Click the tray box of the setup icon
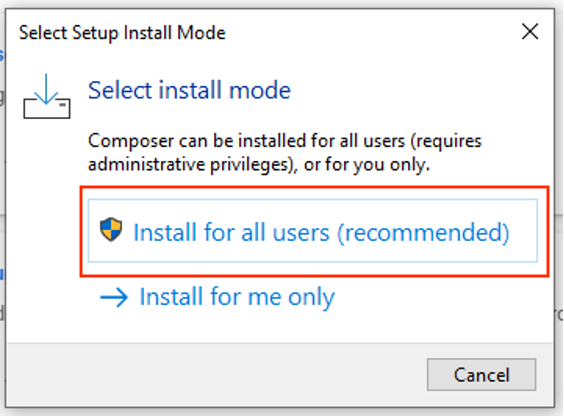The width and height of the screenshot is (564, 416). pyautogui.click(x=47, y=108)
